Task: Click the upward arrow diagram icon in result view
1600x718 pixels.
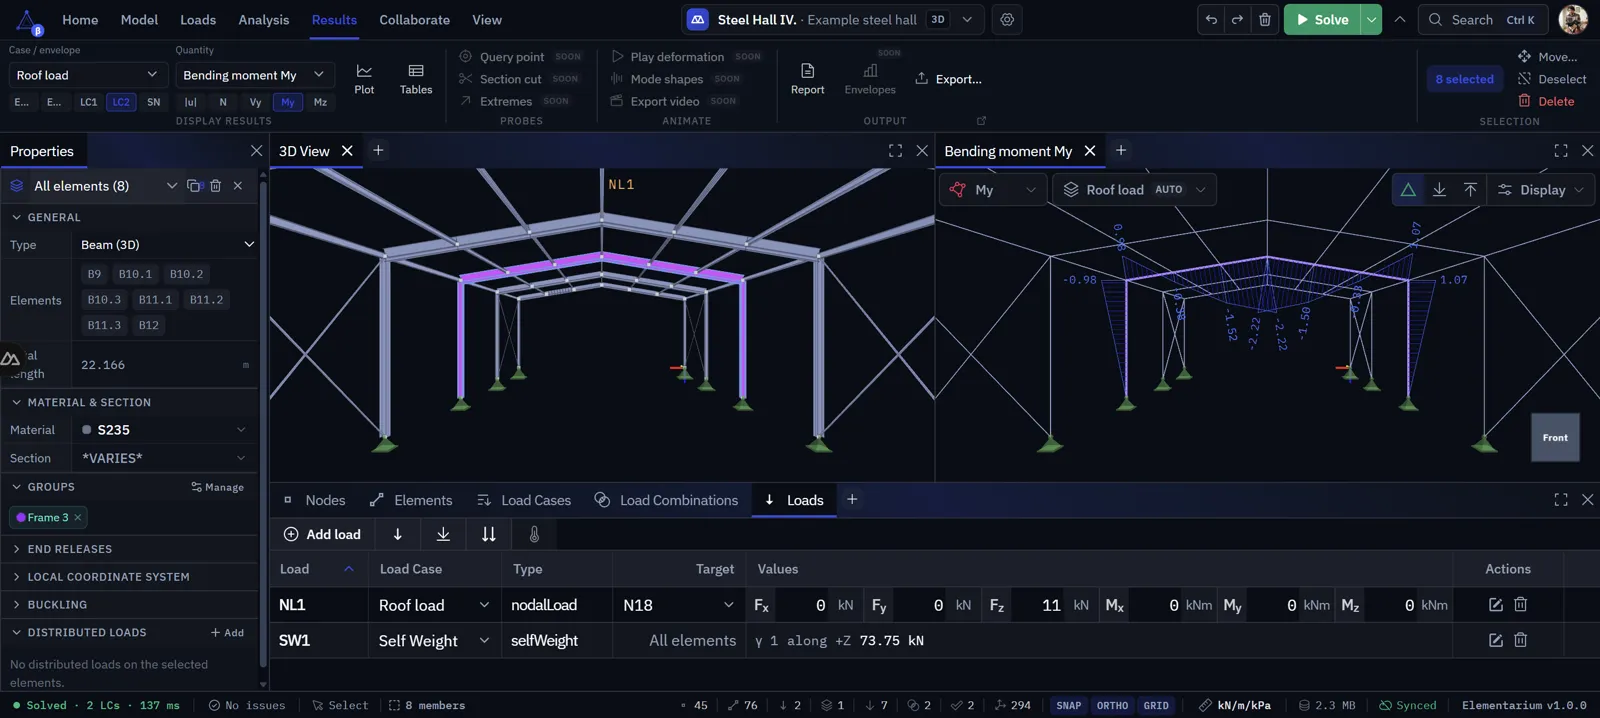Action: point(1470,189)
